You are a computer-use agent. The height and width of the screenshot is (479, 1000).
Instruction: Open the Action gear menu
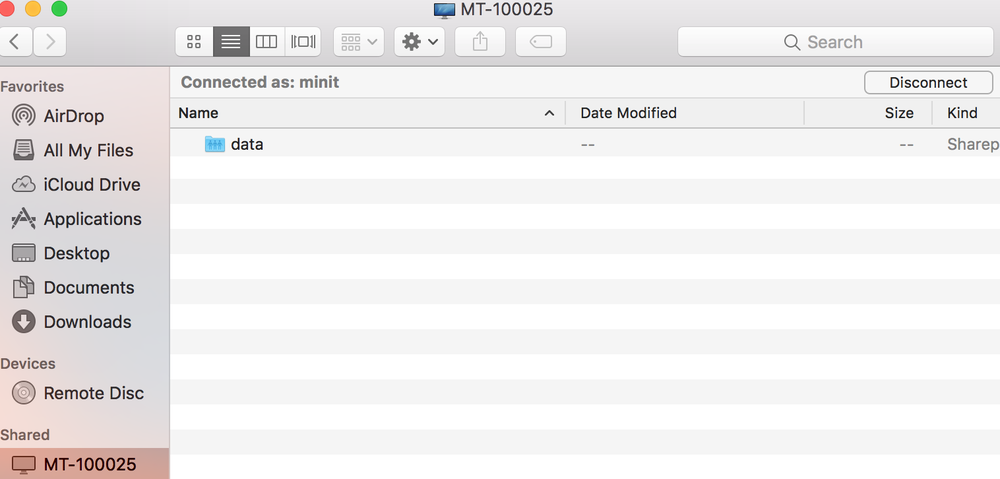[419, 42]
